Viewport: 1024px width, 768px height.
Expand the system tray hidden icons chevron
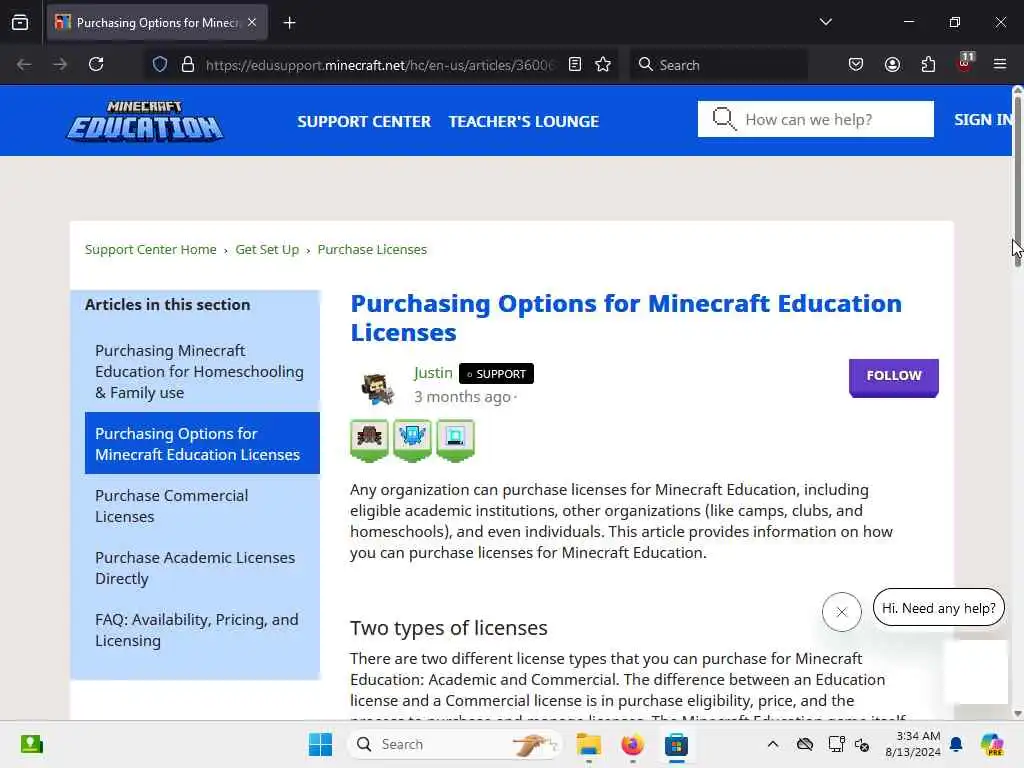click(773, 744)
